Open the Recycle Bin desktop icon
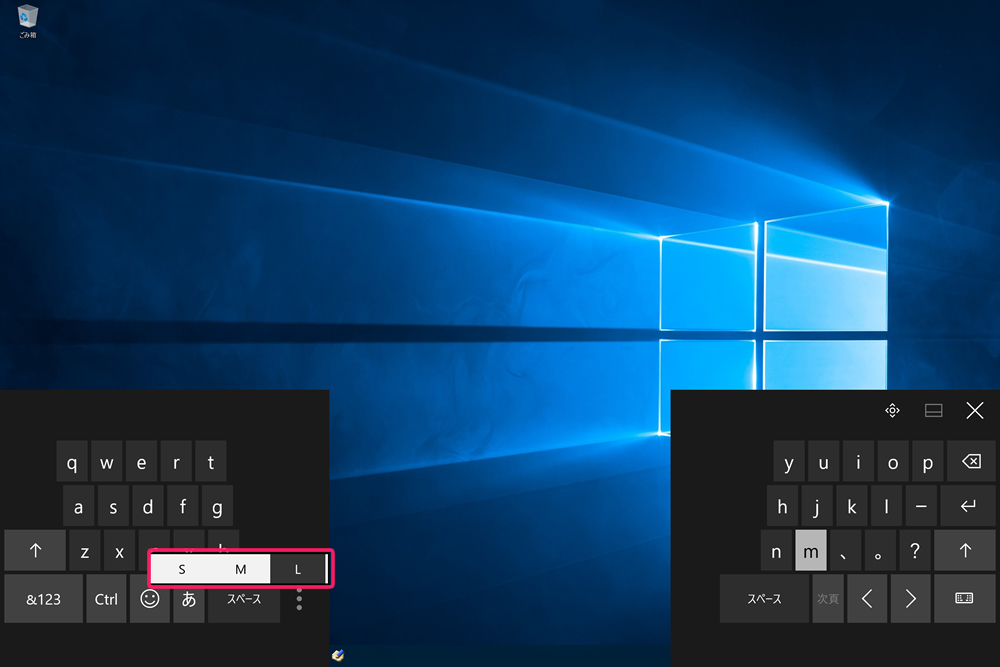Screen dimensions: 1000x667 tap(27, 21)
